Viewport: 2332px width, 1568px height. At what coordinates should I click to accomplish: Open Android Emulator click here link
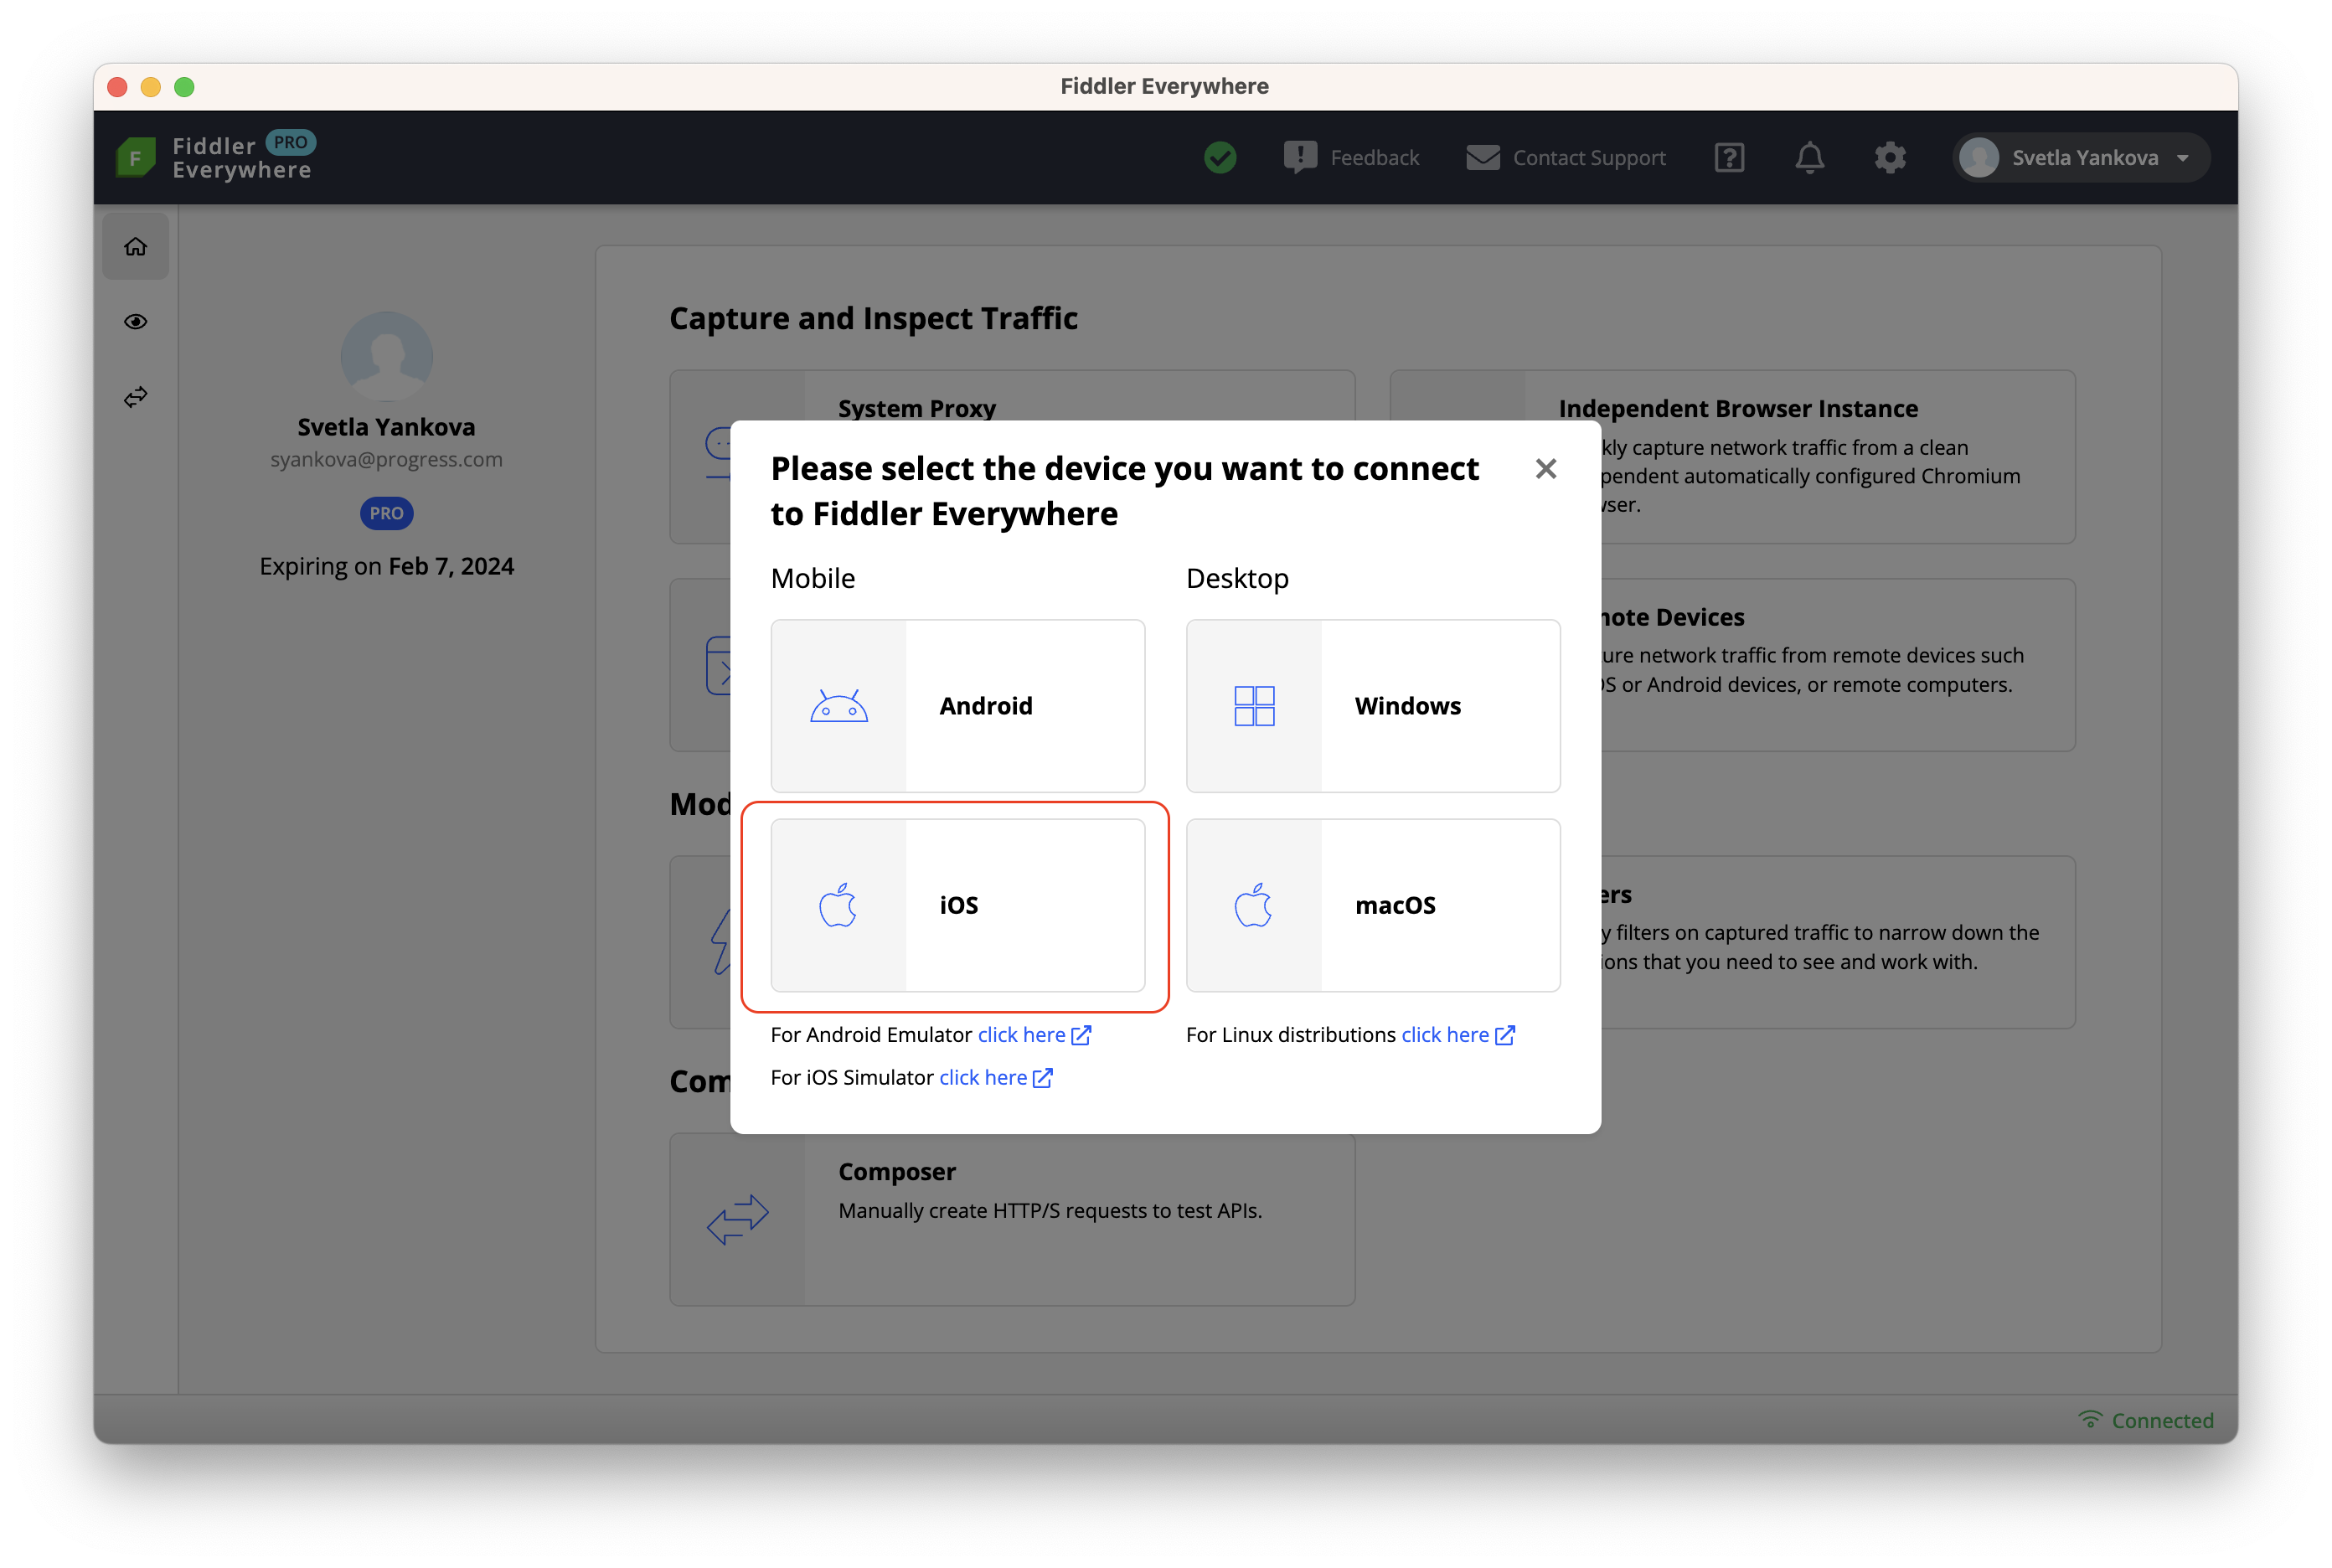pos(1033,1035)
